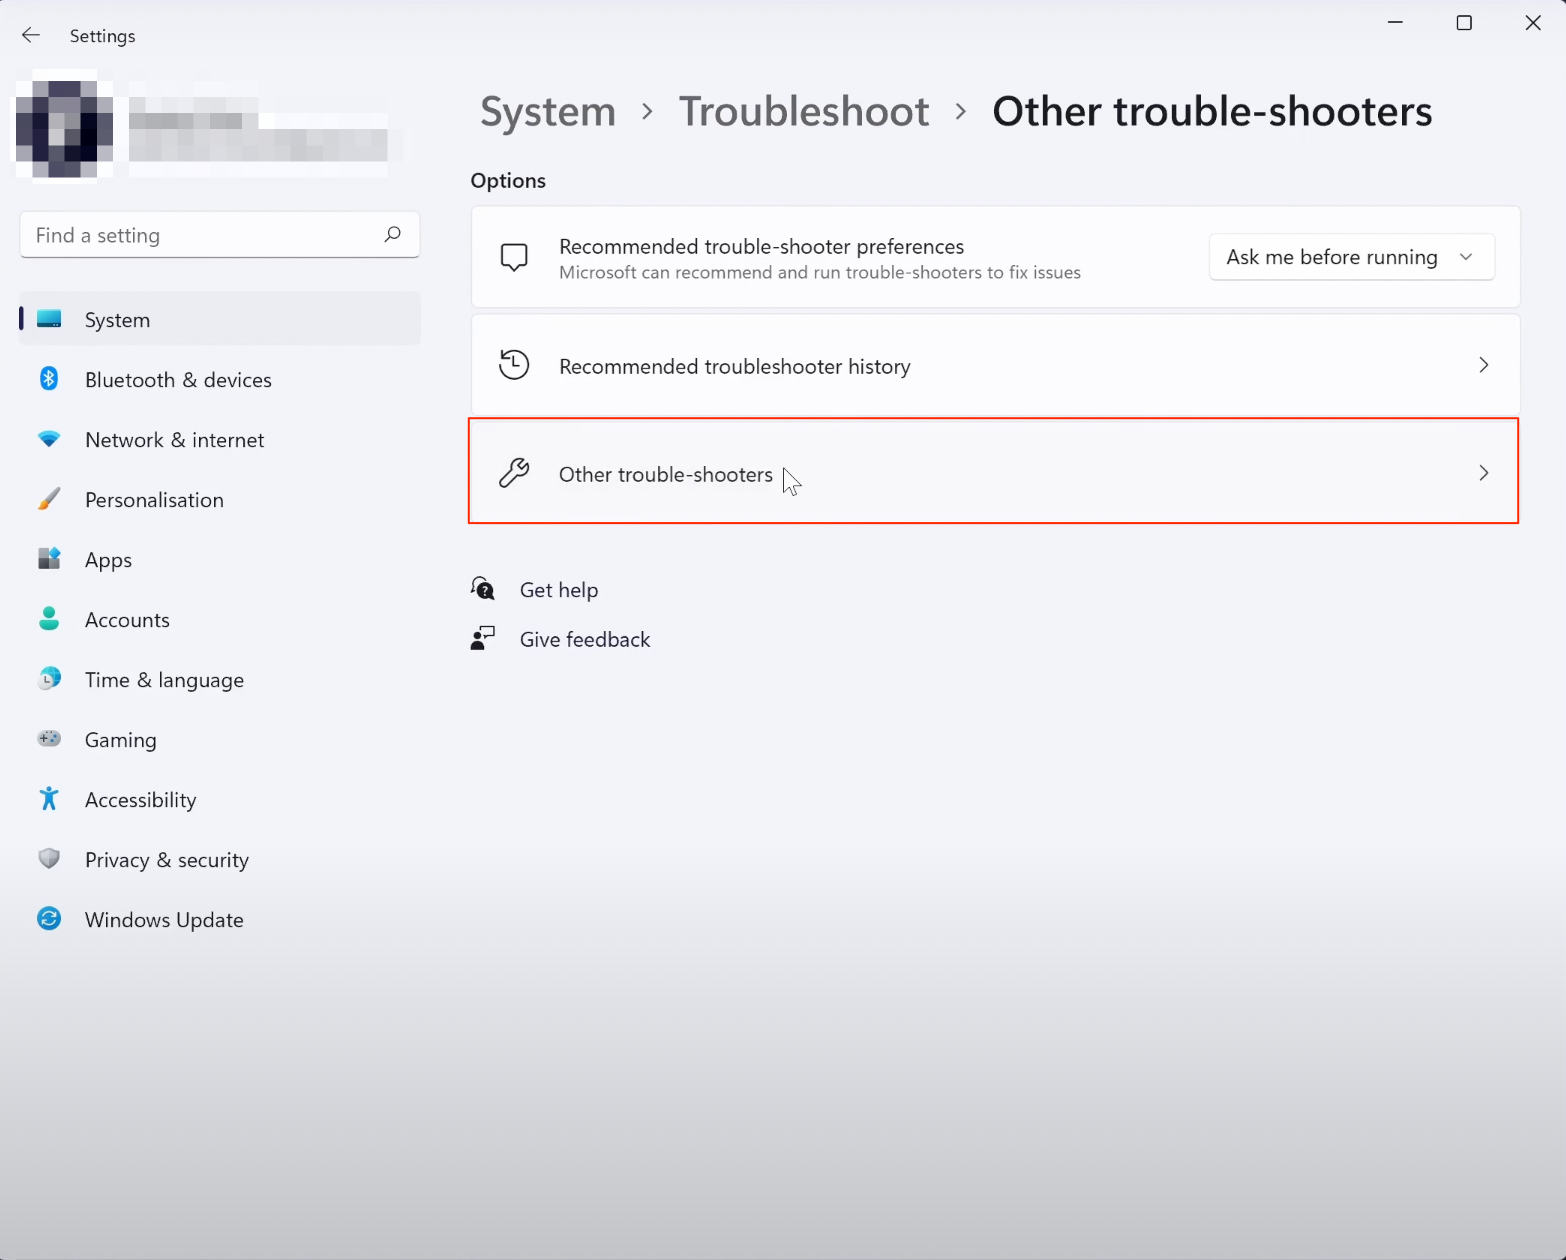Click the Gaming controller icon

click(49, 739)
